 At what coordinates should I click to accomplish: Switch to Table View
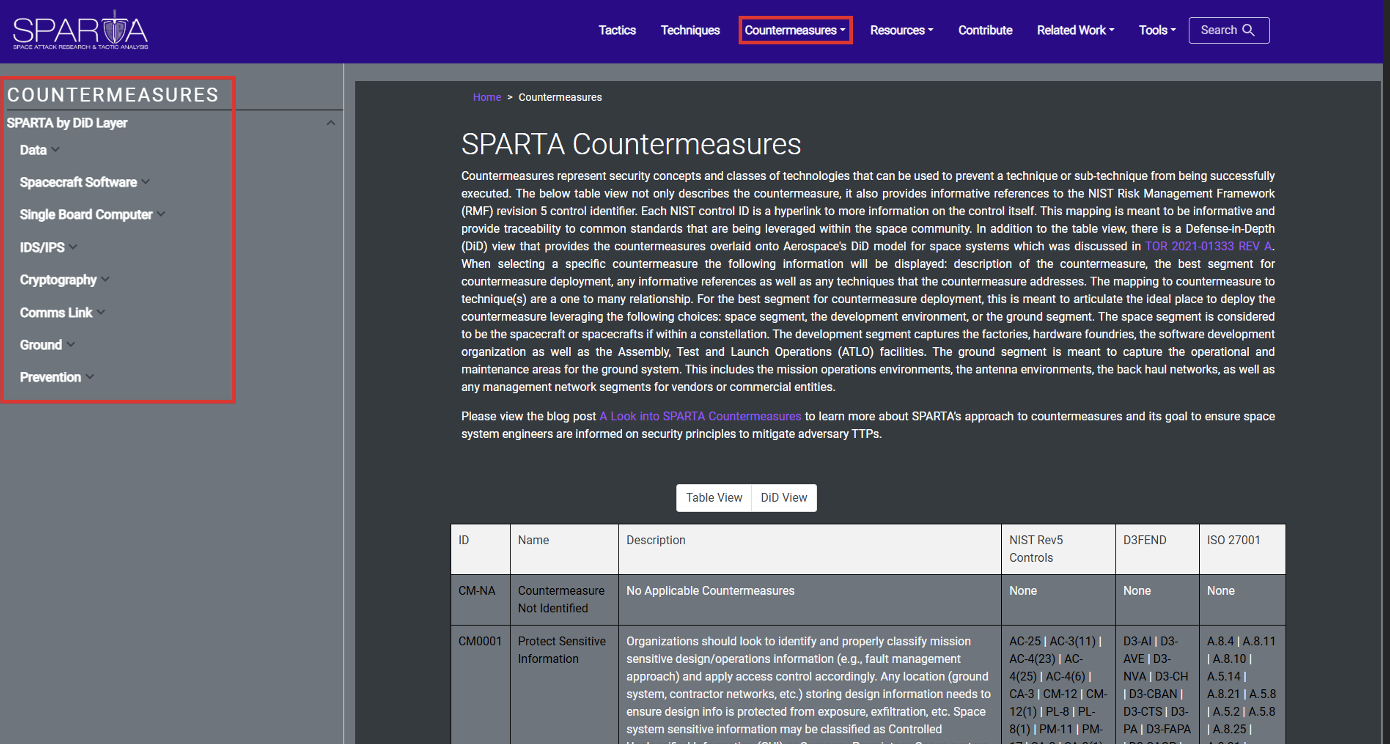pyautogui.click(x=714, y=498)
